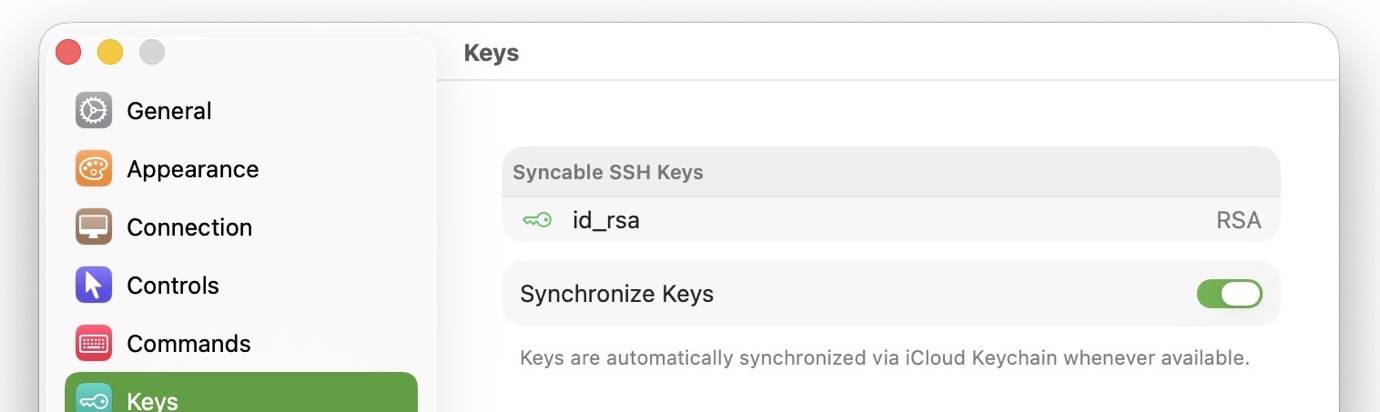Click the Controls cursor icon
The height and width of the screenshot is (412, 1380).
(x=93, y=285)
